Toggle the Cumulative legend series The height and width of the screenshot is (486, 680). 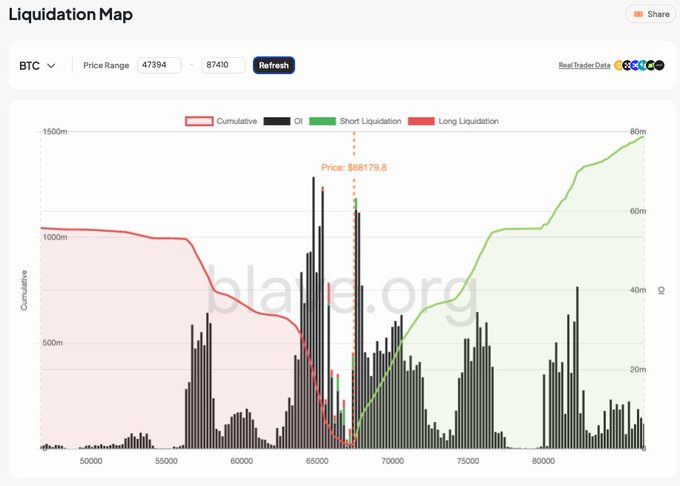(221, 121)
